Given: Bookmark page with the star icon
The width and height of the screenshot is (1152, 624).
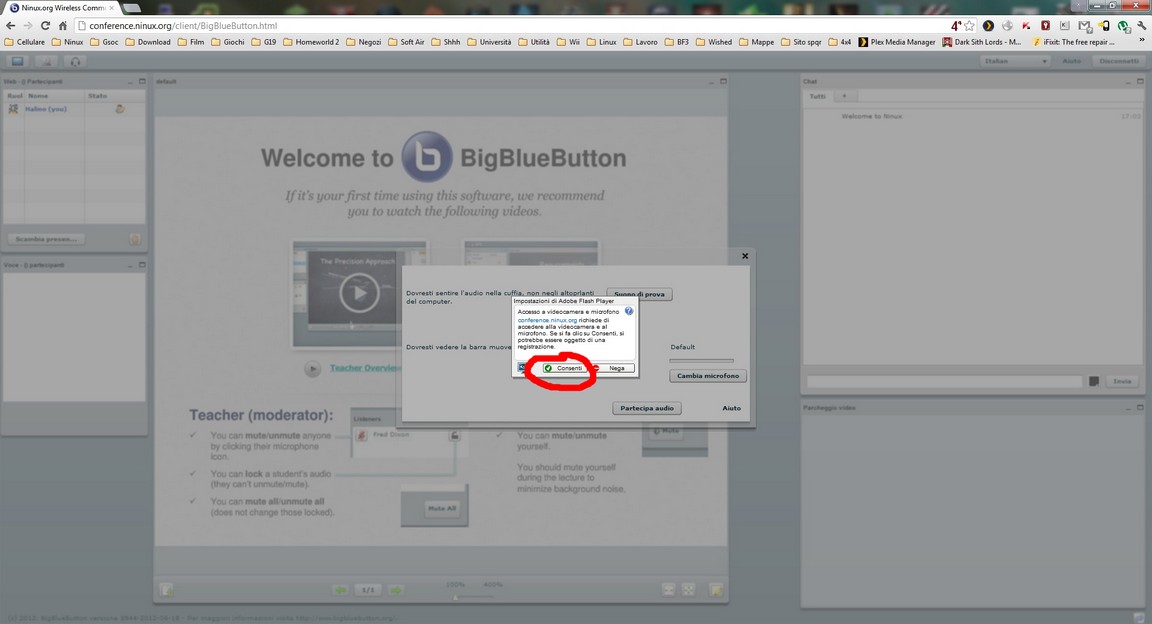Looking at the screenshot, I should pyautogui.click(x=969, y=26).
